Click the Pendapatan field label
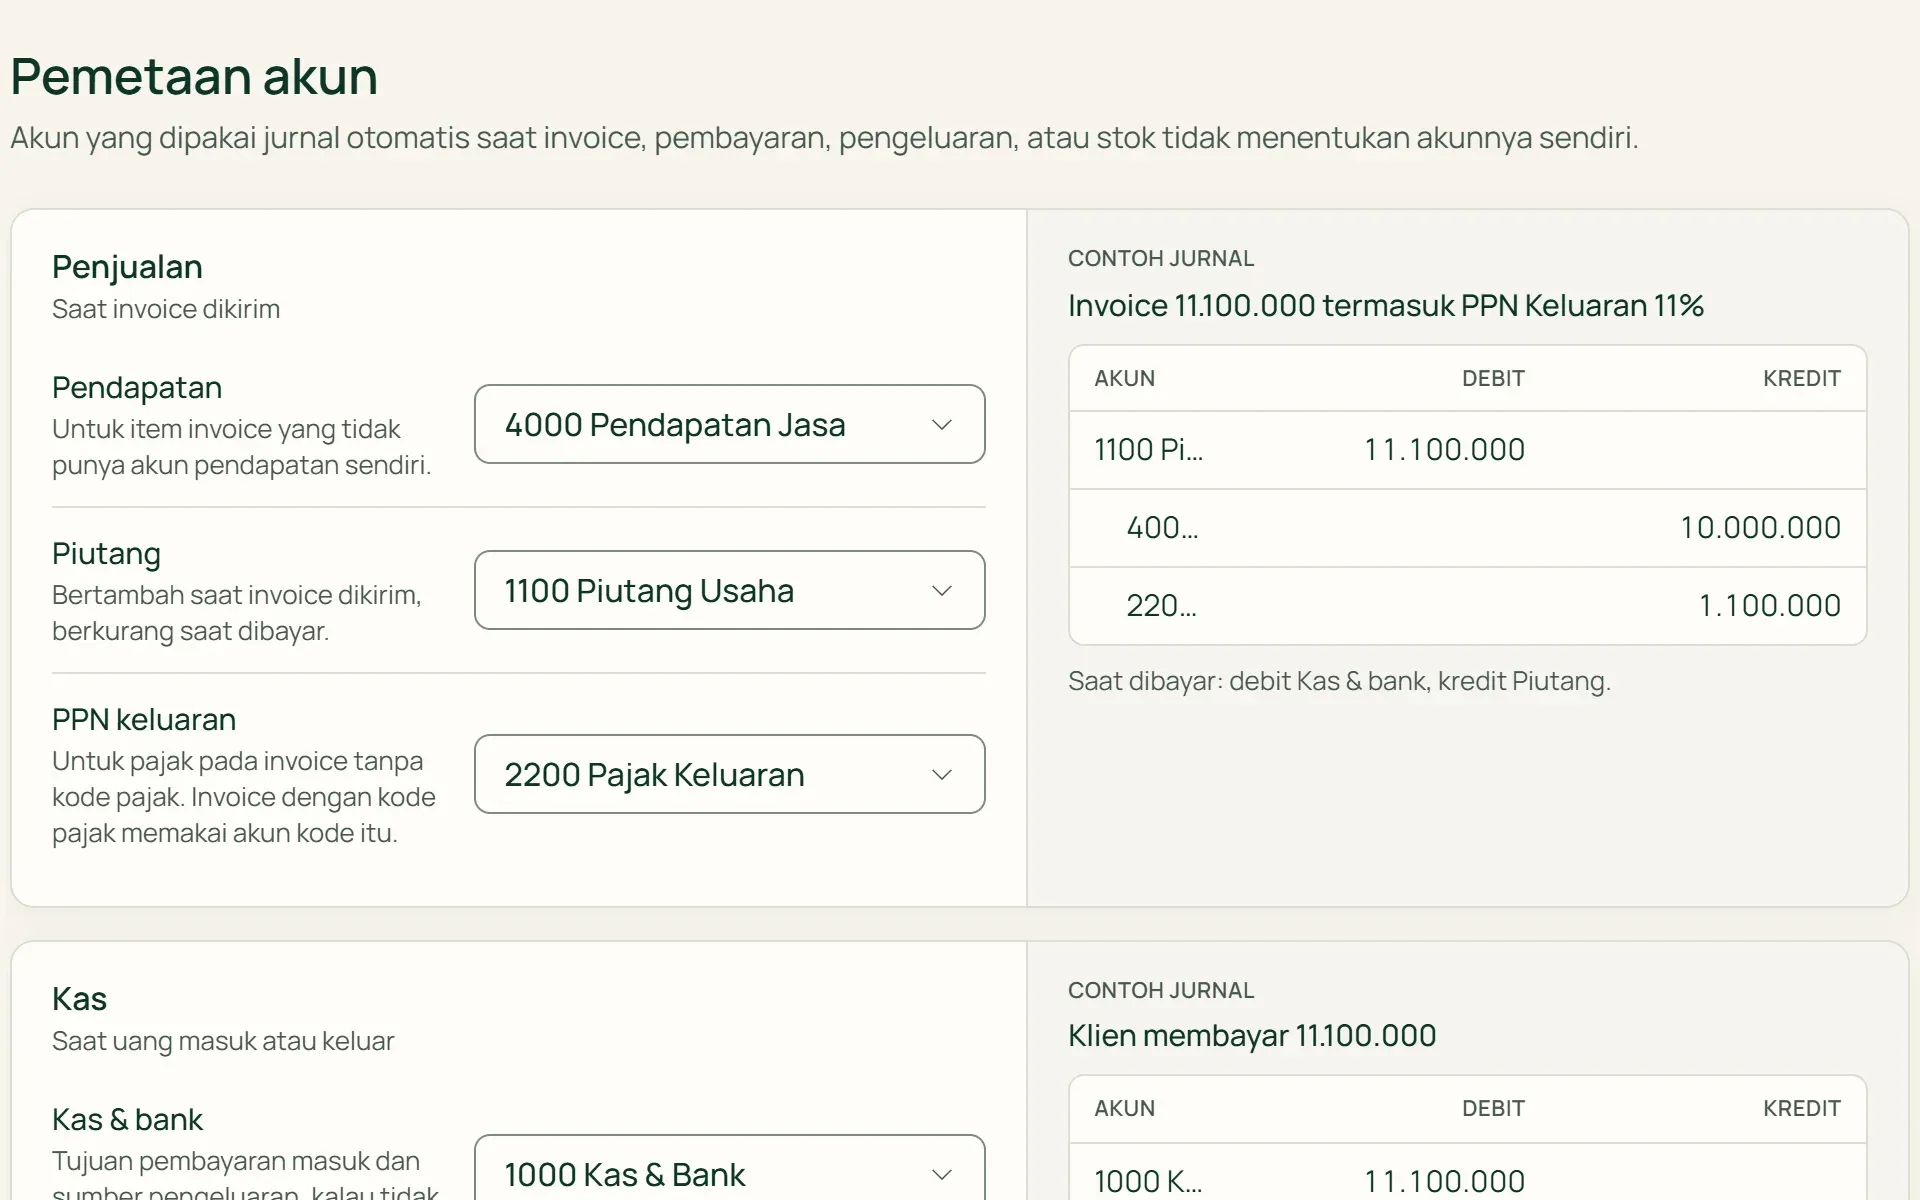Screen dimensions: 1920x1200 [137, 388]
